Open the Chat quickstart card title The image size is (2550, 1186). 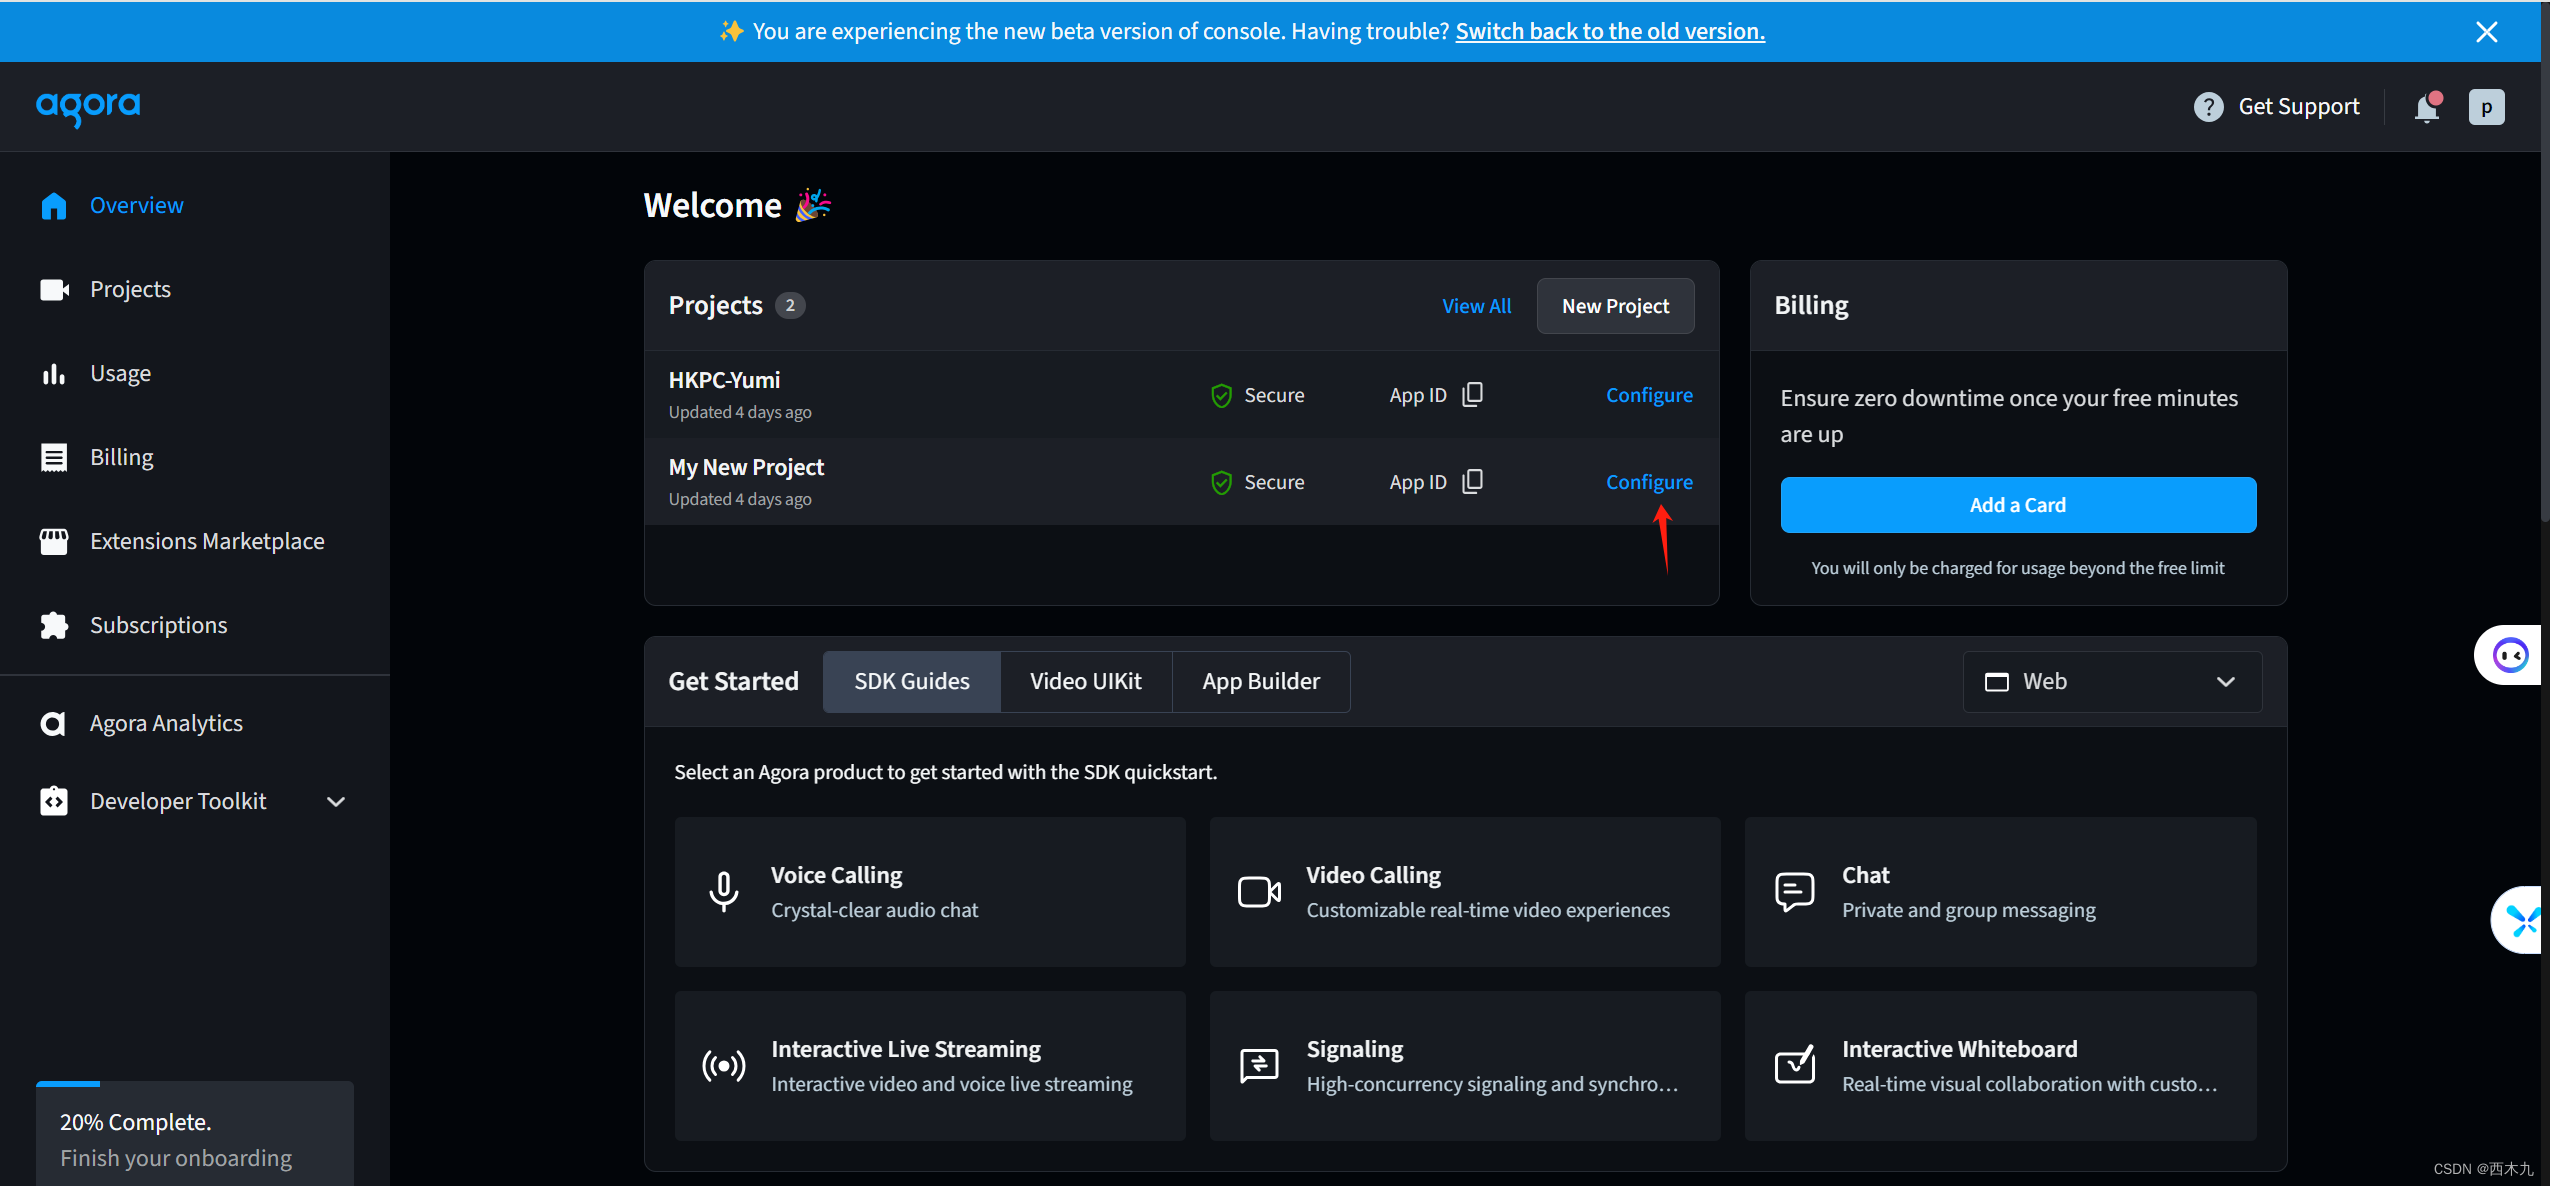pyautogui.click(x=1865, y=875)
